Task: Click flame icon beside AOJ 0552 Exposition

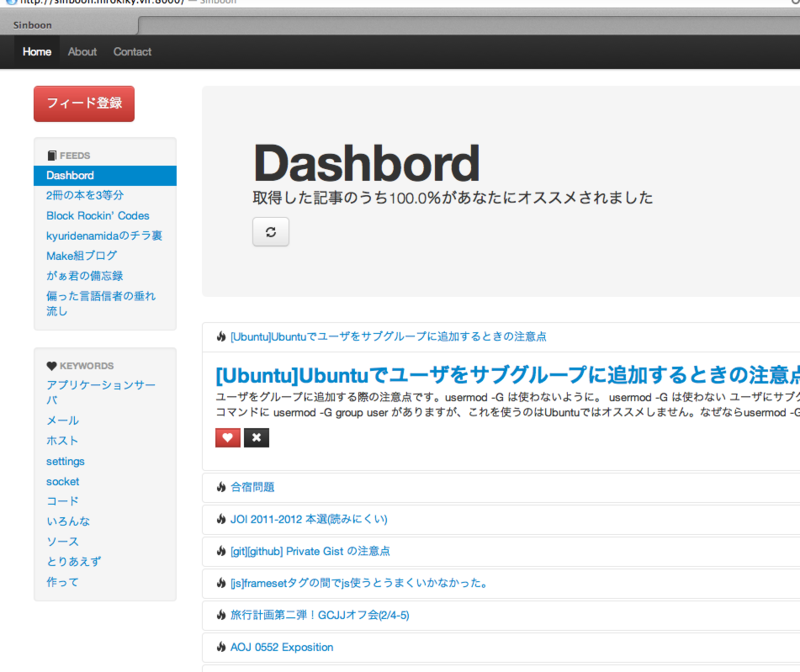Action: [x=221, y=647]
